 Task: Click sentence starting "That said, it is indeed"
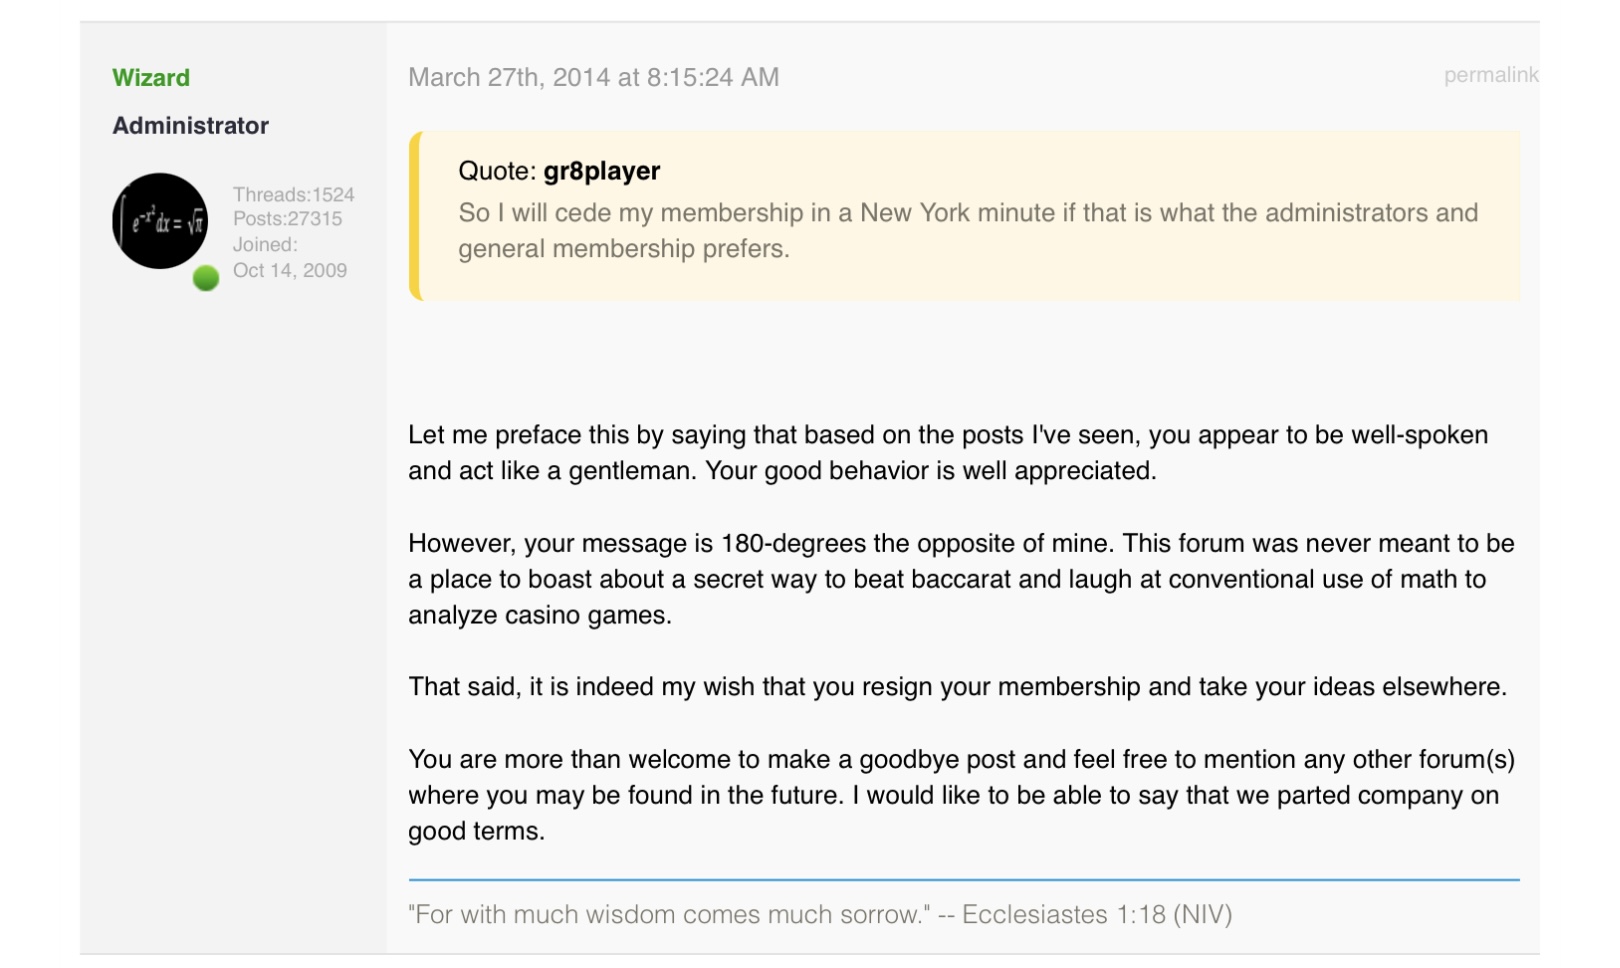tap(957, 687)
